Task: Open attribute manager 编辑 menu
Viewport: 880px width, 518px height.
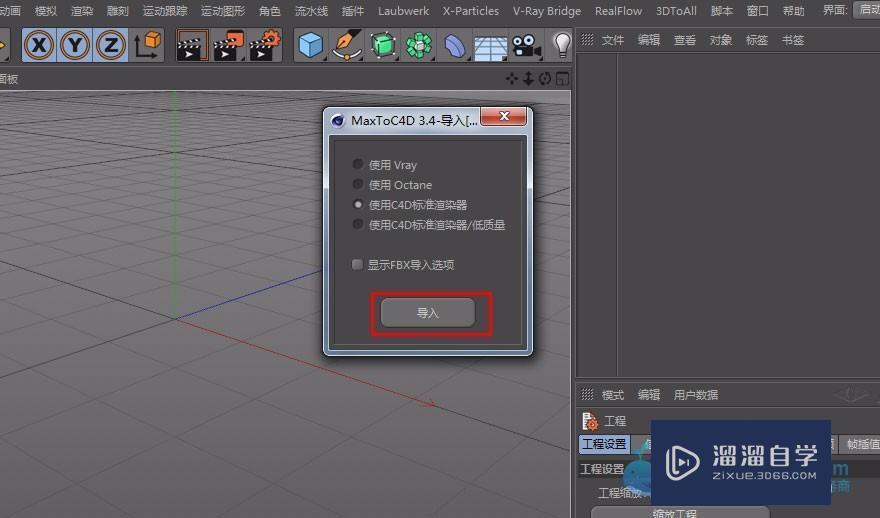Action: (649, 395)
